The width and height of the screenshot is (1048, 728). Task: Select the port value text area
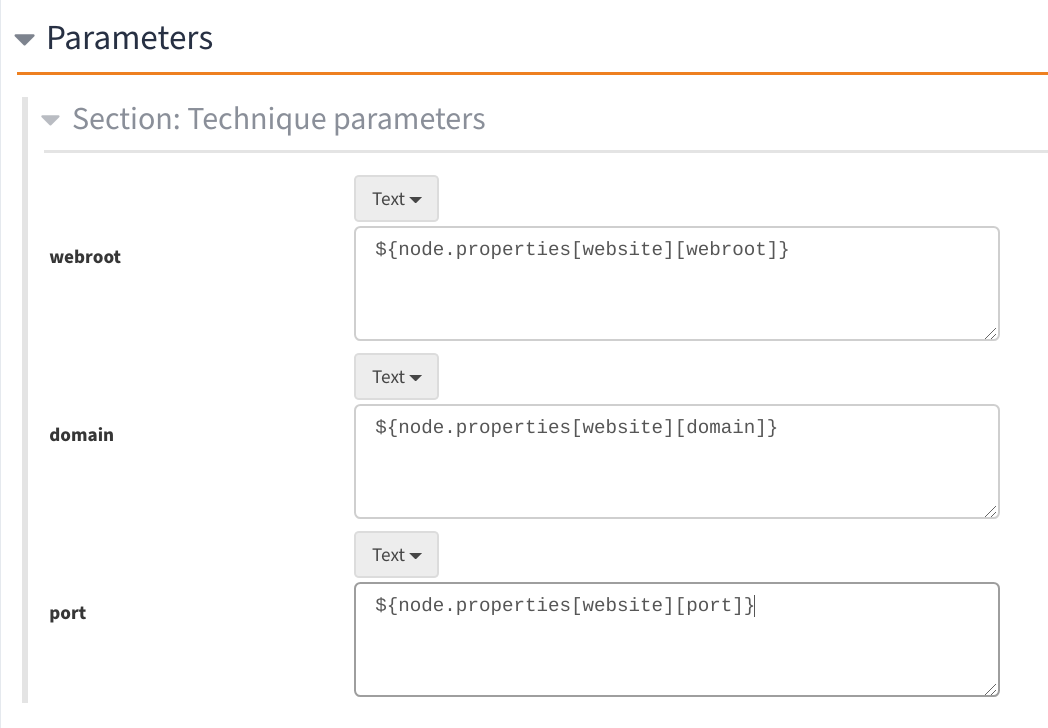tap(676, 639)
